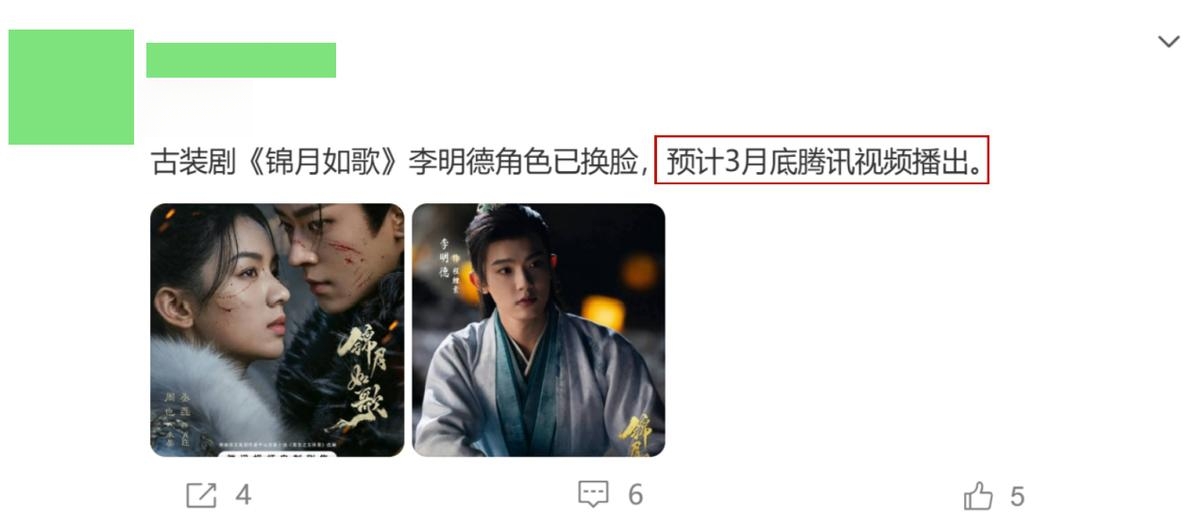Click the like count 5
This screenshot has height=532, width=1200.
pyautogui.click(x=1017, y=496)
